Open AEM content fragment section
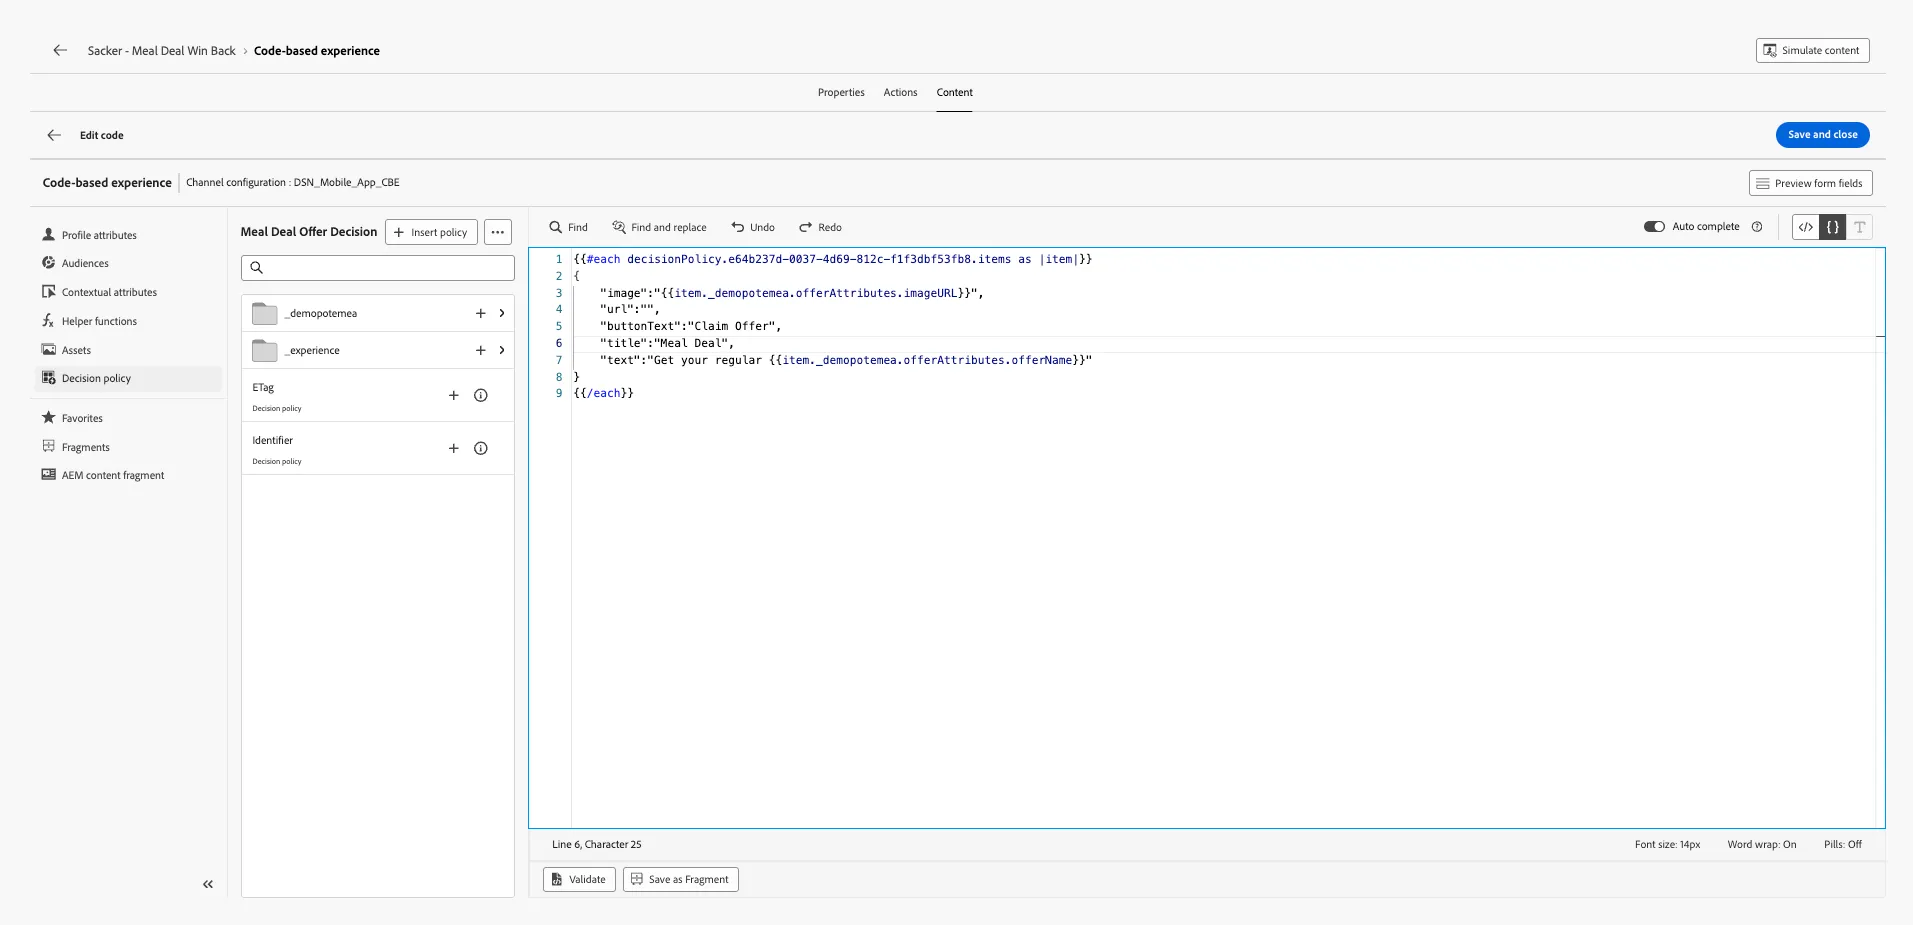Screen dimensions: 1913x925 [113, 475]
